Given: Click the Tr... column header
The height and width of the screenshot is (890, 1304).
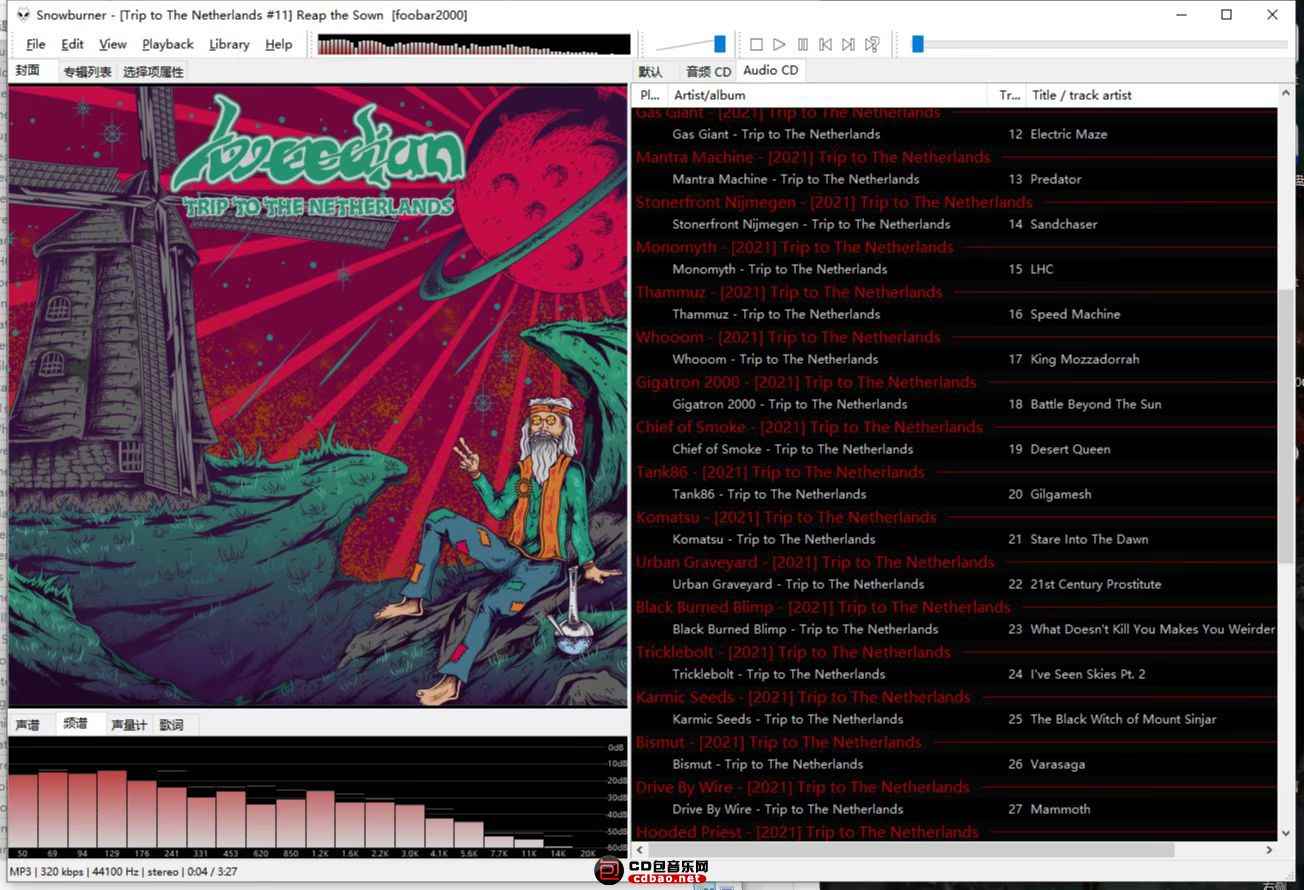Looking at the screenshot, I should coord(1009,95).
